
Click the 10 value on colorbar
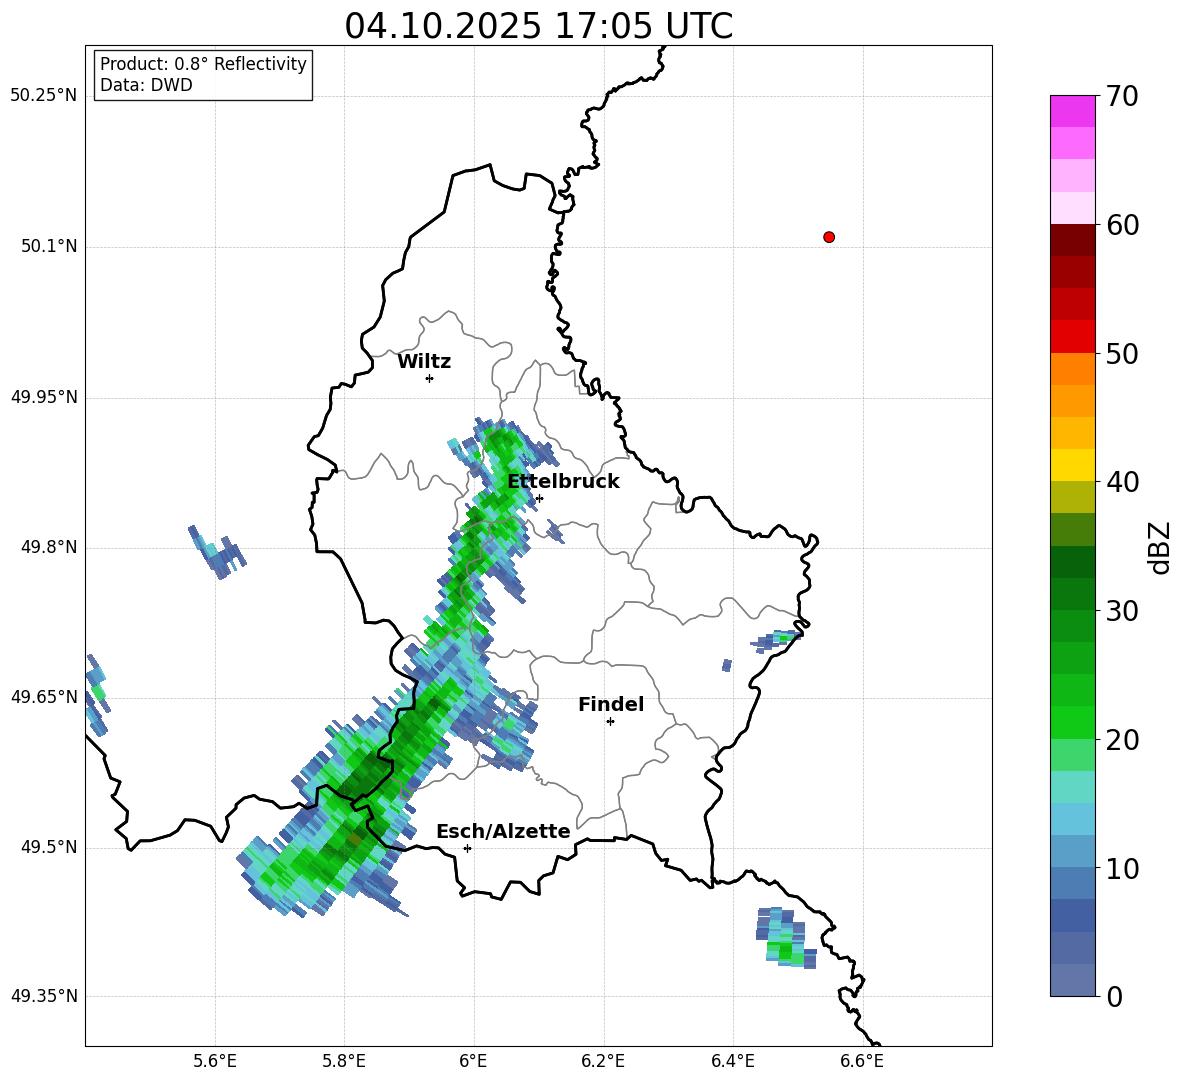click(x=1122, y=869)
